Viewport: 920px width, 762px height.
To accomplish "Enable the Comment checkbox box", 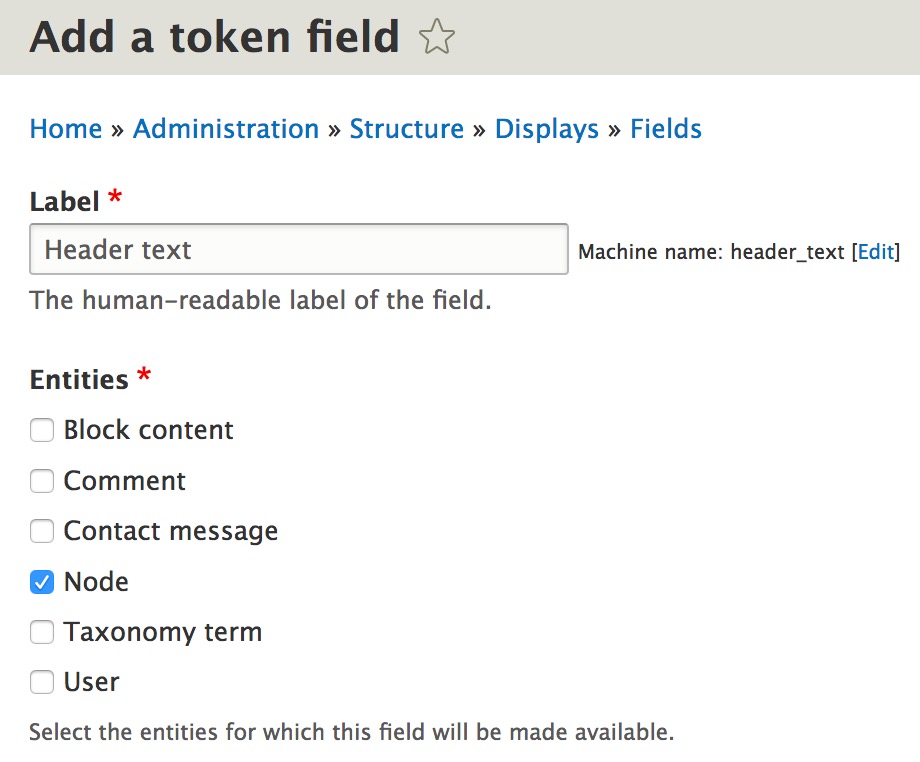I will coord(42,481).
